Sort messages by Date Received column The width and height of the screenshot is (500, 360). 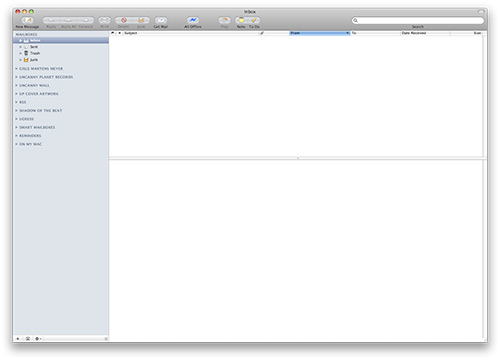coord(425,33)
